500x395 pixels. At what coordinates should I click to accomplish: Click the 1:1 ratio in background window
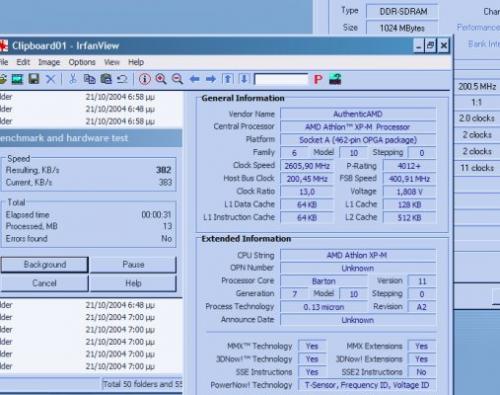pos(477,102)
